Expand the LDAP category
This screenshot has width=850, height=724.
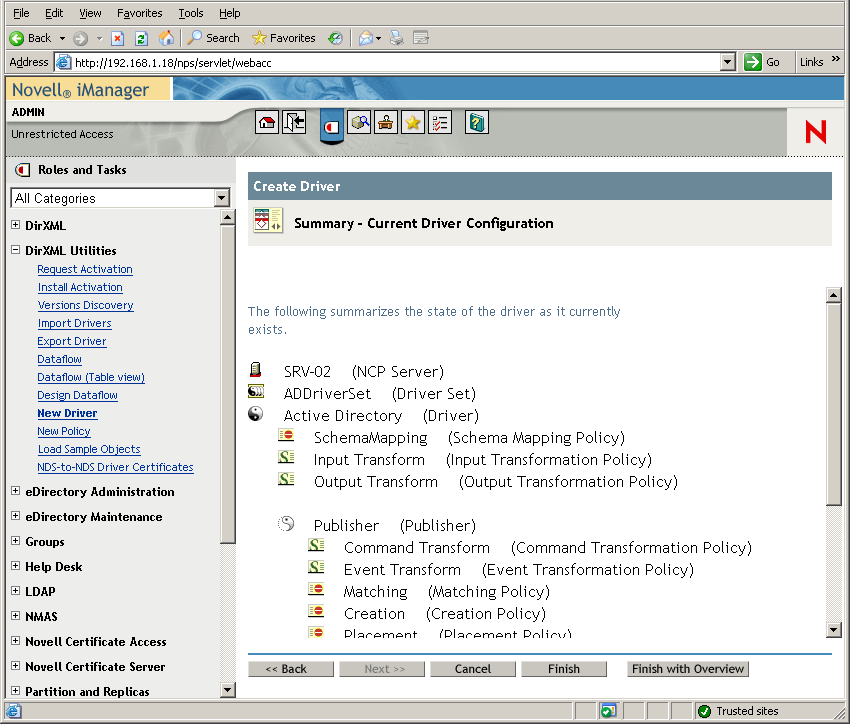pos(16,591)
